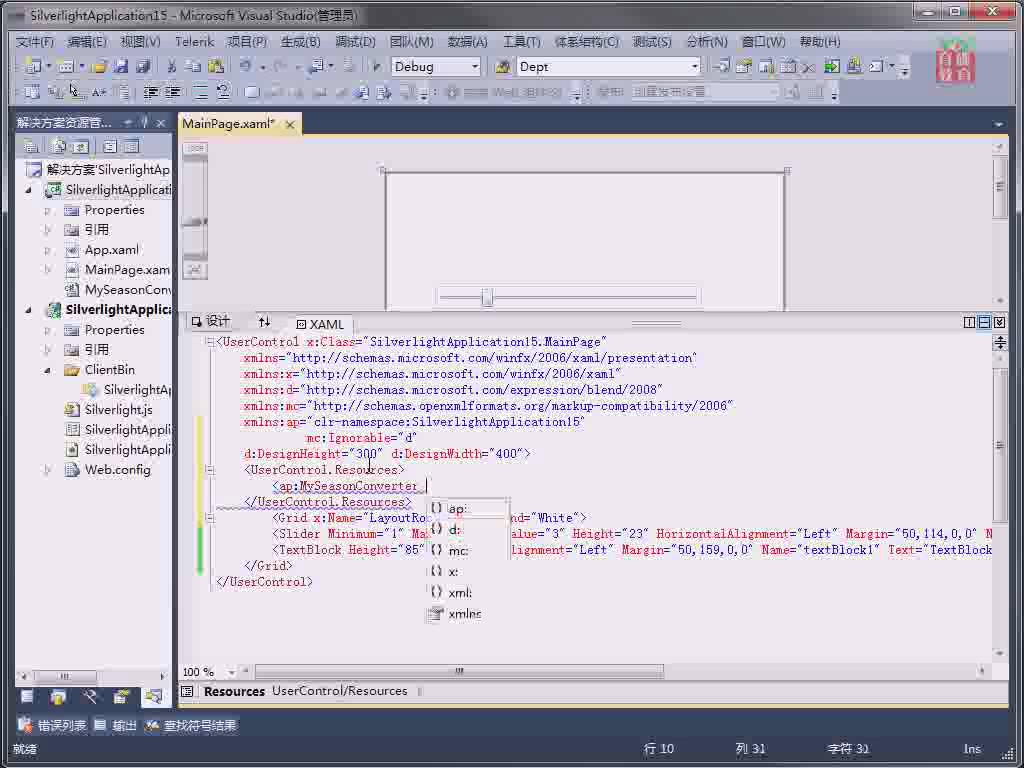
Task: Decrease line indent in the text toolbar
Action: pos(151,93)
